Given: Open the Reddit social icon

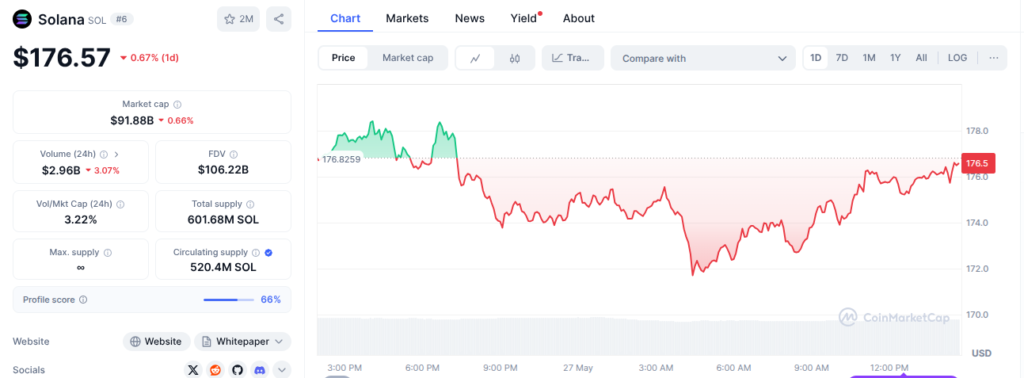Looking at the screenshot, I should click(x=215, y=370).
